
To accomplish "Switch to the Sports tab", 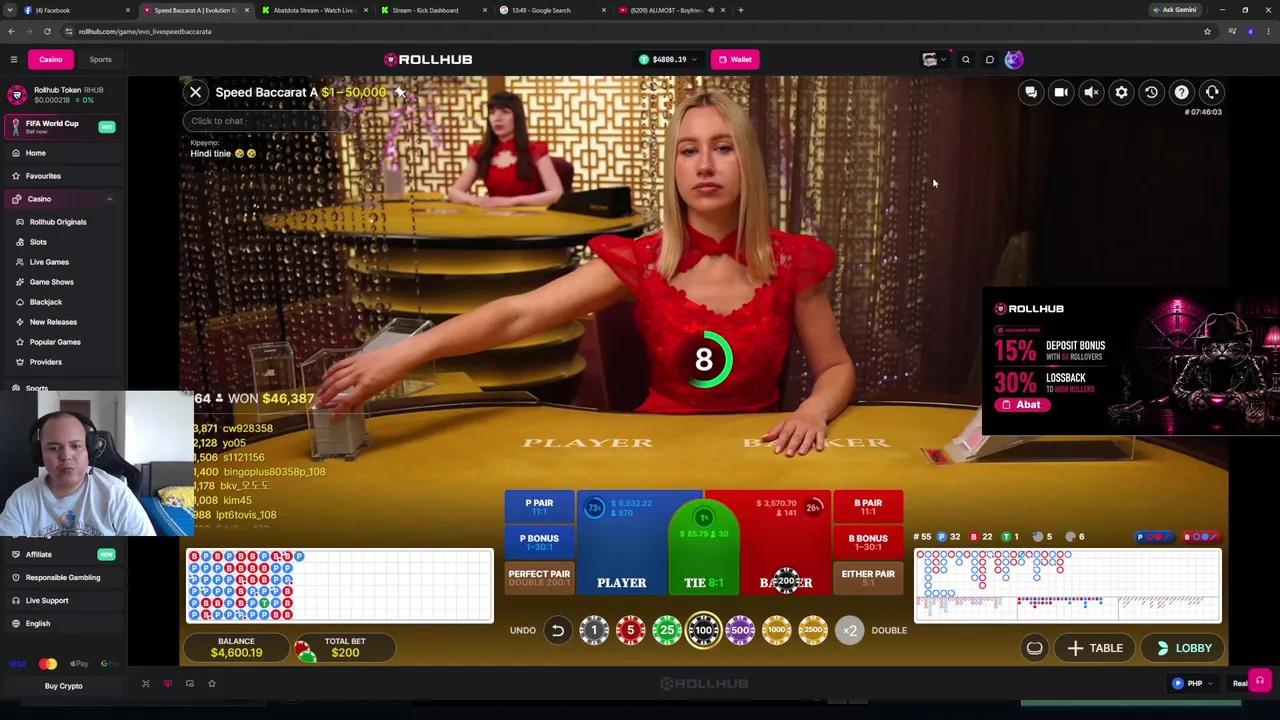I will click(x=100, y=59).
